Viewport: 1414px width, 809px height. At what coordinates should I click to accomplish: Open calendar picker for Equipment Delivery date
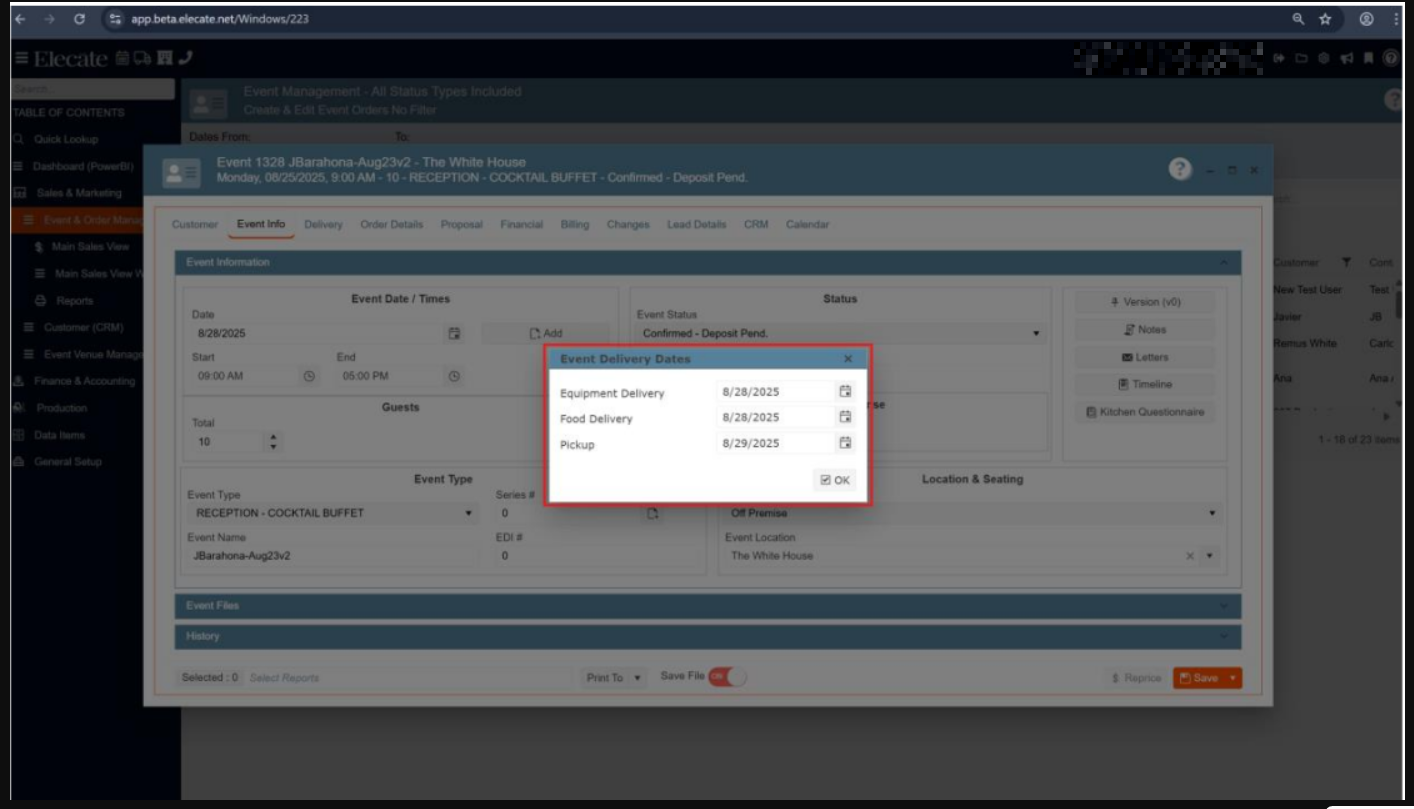click(845, 392)
